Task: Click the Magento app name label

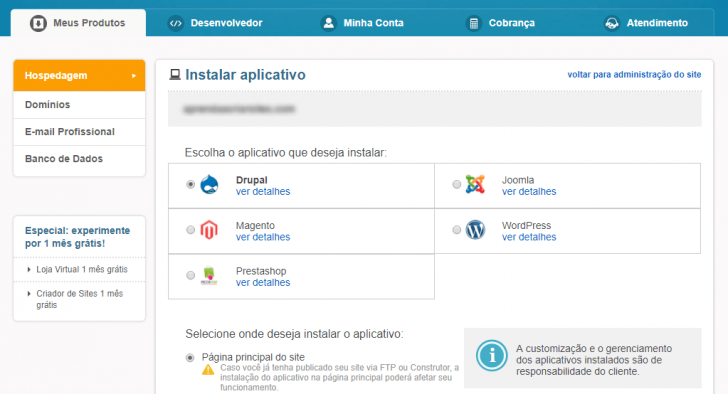Action: [255, 225]
